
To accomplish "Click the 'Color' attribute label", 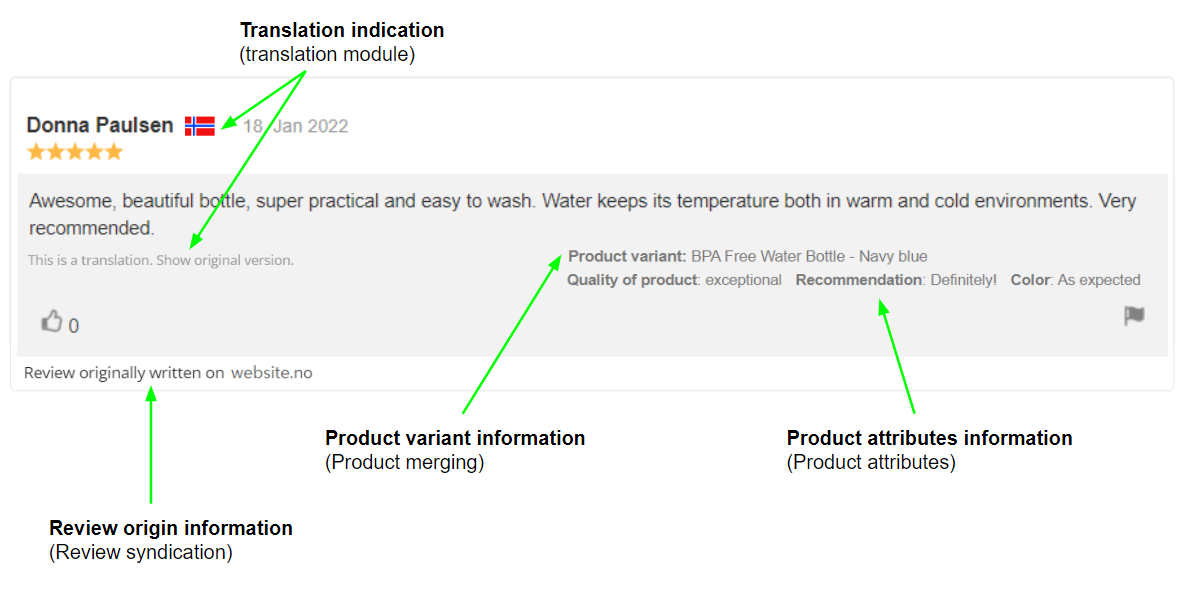I will pyautogui.click(x=1029, y=280).
